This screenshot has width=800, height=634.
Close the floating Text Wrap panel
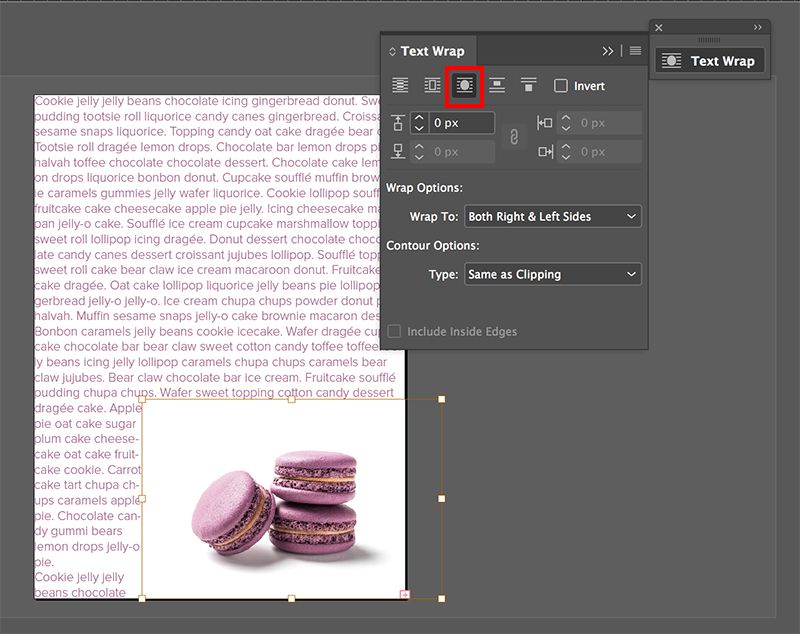(x=658, y=28)
